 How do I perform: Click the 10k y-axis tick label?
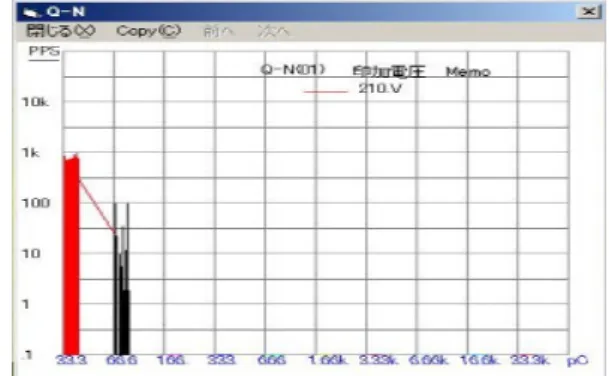(35, 102)
